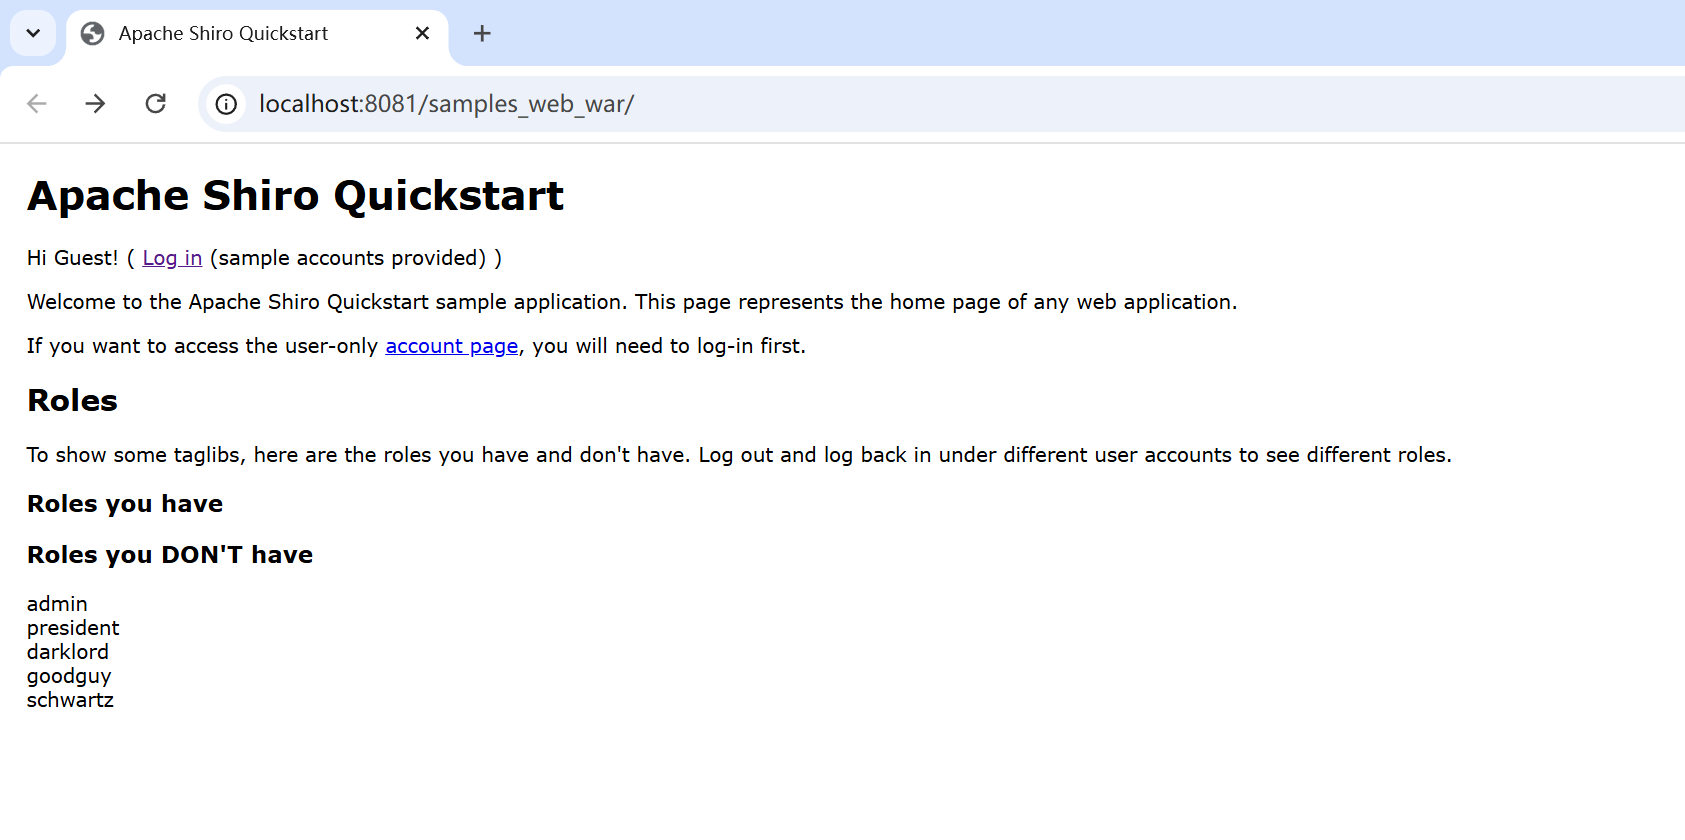Select the Apache Shiro Quickstart tab
The image size is (1685, 840).
click(256, 34)
